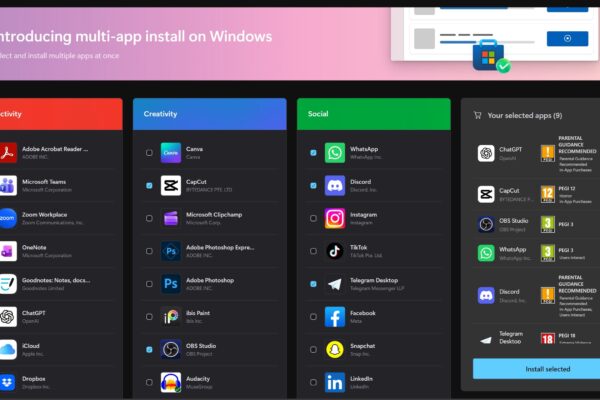Click the Audacity app icon
The height and width of the screenshot is (400, 600).
(x=171, y=382)
